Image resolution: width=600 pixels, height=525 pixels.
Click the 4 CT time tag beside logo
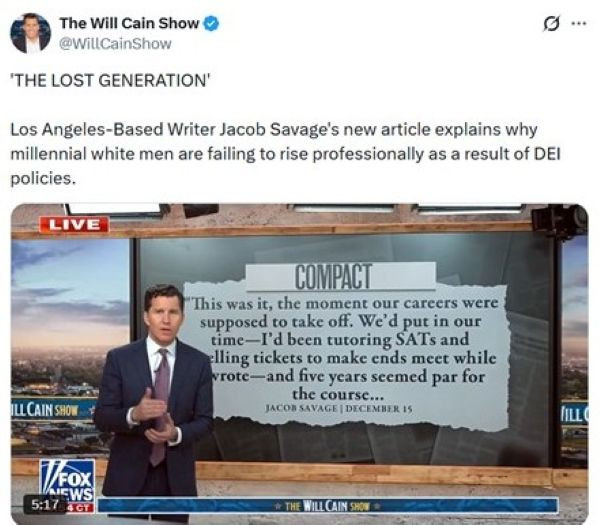(x=80, y=508)
